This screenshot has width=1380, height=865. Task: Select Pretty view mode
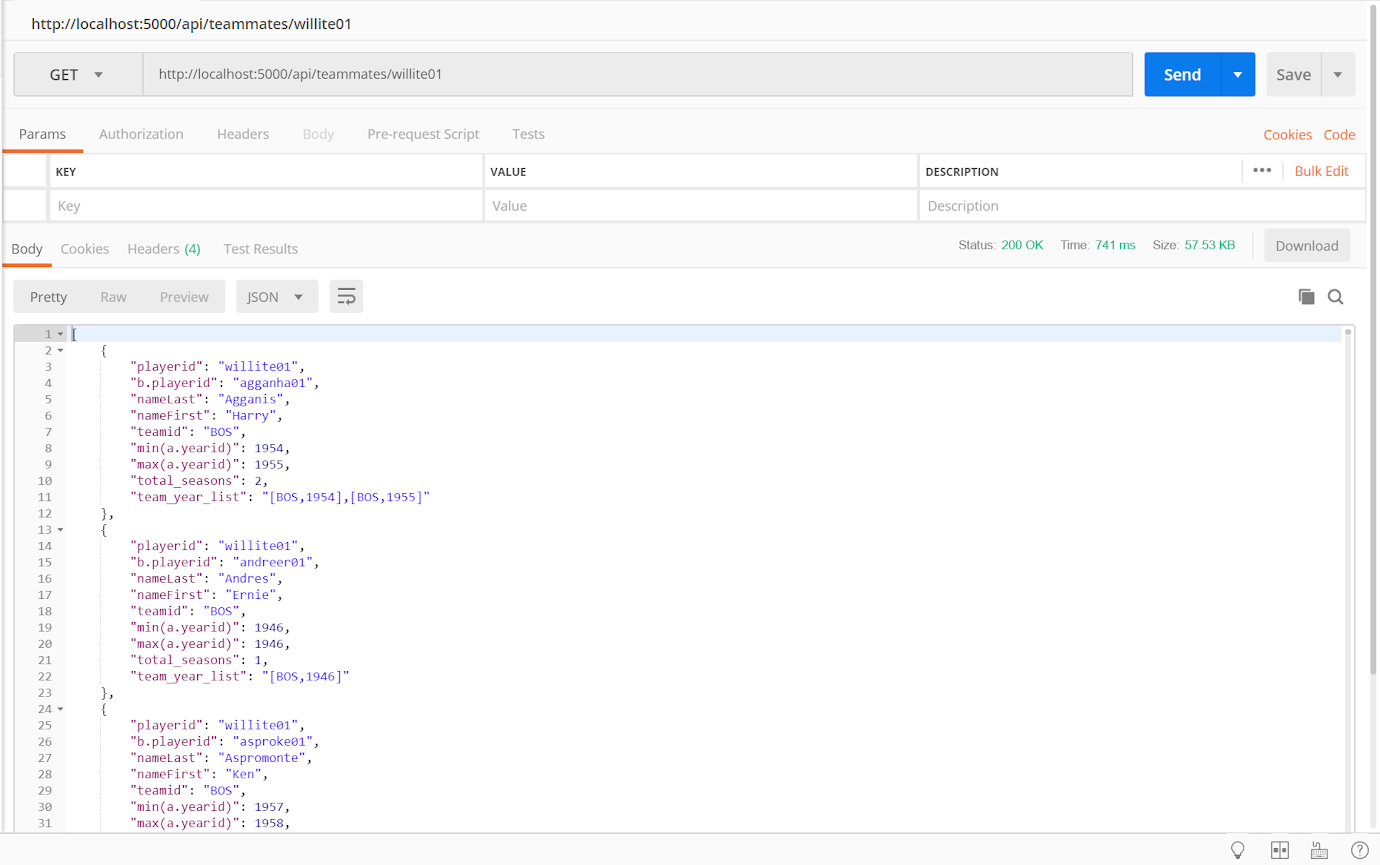[x=49, y=297]
